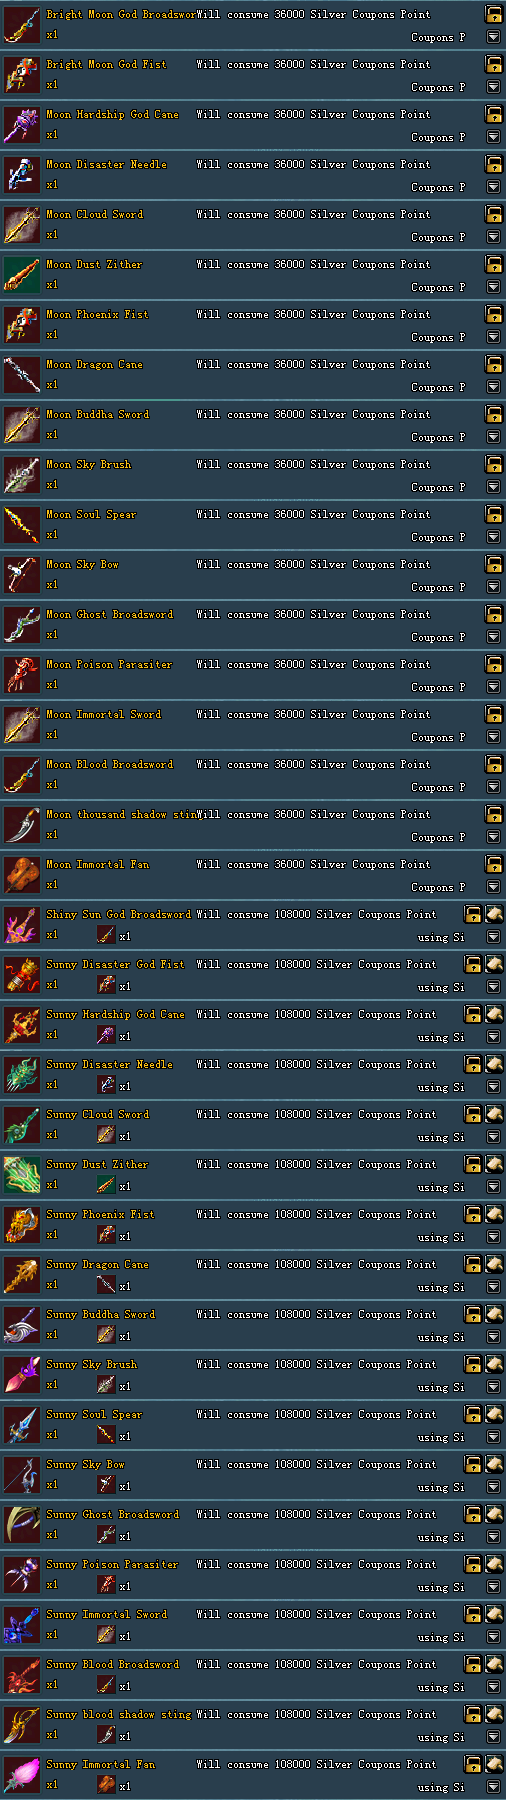The height and width of the screenshot is (1800, 506).
Task: Click the Sunny Poison Parasiter weapon thumbnail
Action: (21, 1575)
